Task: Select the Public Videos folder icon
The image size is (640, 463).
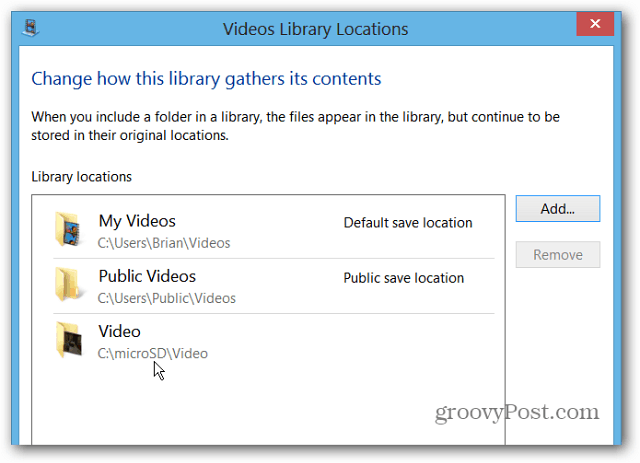Action: click(69, 285)
